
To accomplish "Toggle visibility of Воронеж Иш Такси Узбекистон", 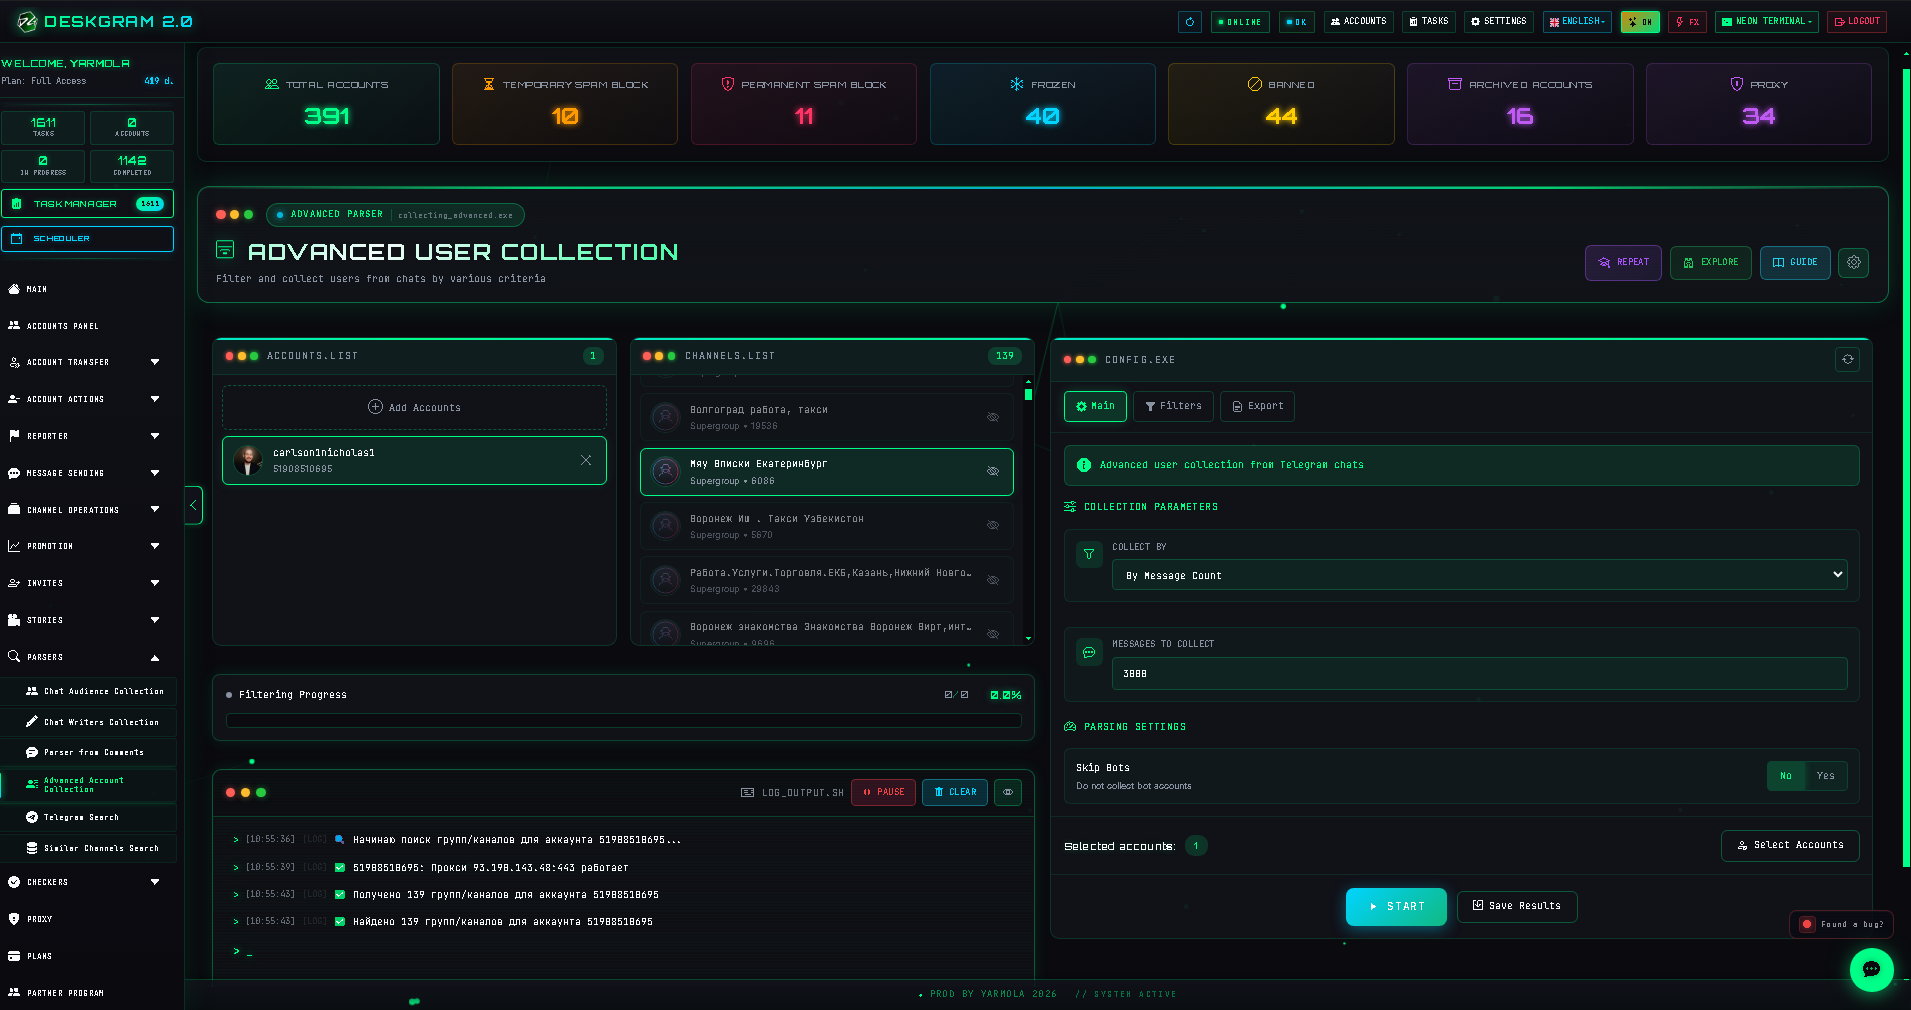I will pos(993,526).
